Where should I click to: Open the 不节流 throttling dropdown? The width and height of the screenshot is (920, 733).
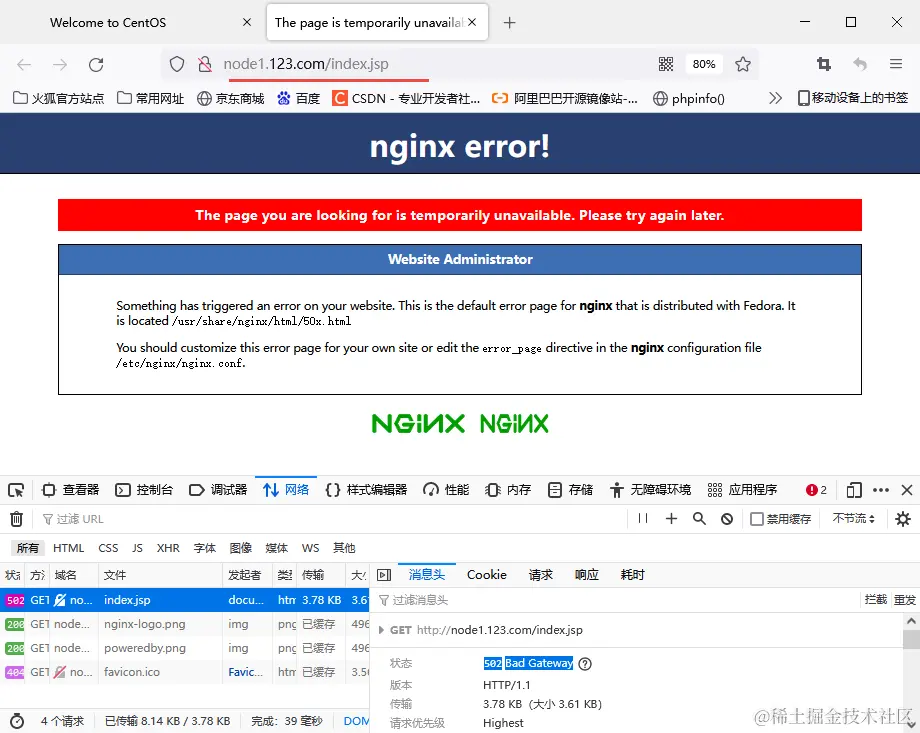point(853,518)
